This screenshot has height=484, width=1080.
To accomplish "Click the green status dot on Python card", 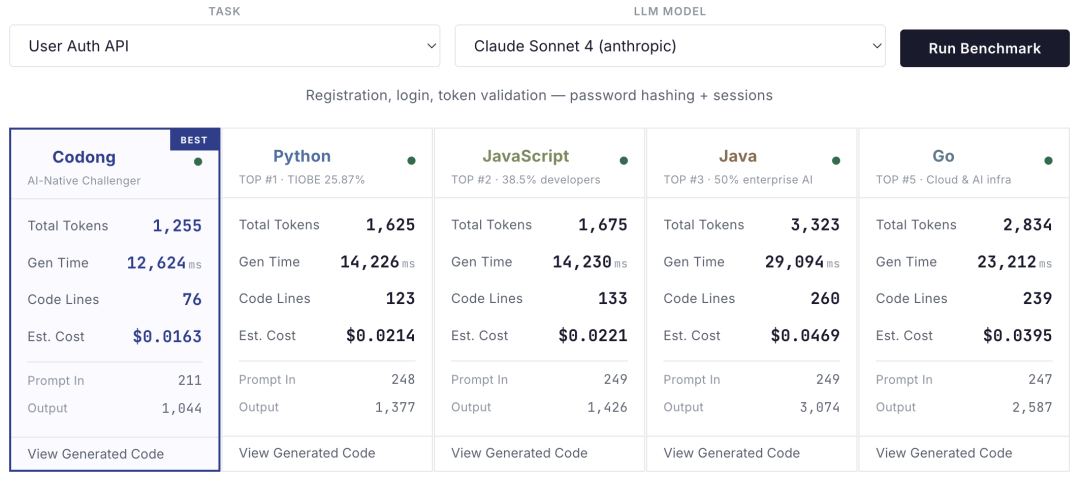I will pyautogui.click(x=412, y=160).
